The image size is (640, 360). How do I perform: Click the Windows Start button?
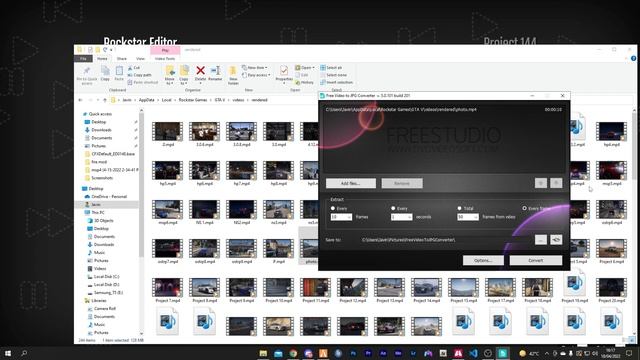pos(8,353)
